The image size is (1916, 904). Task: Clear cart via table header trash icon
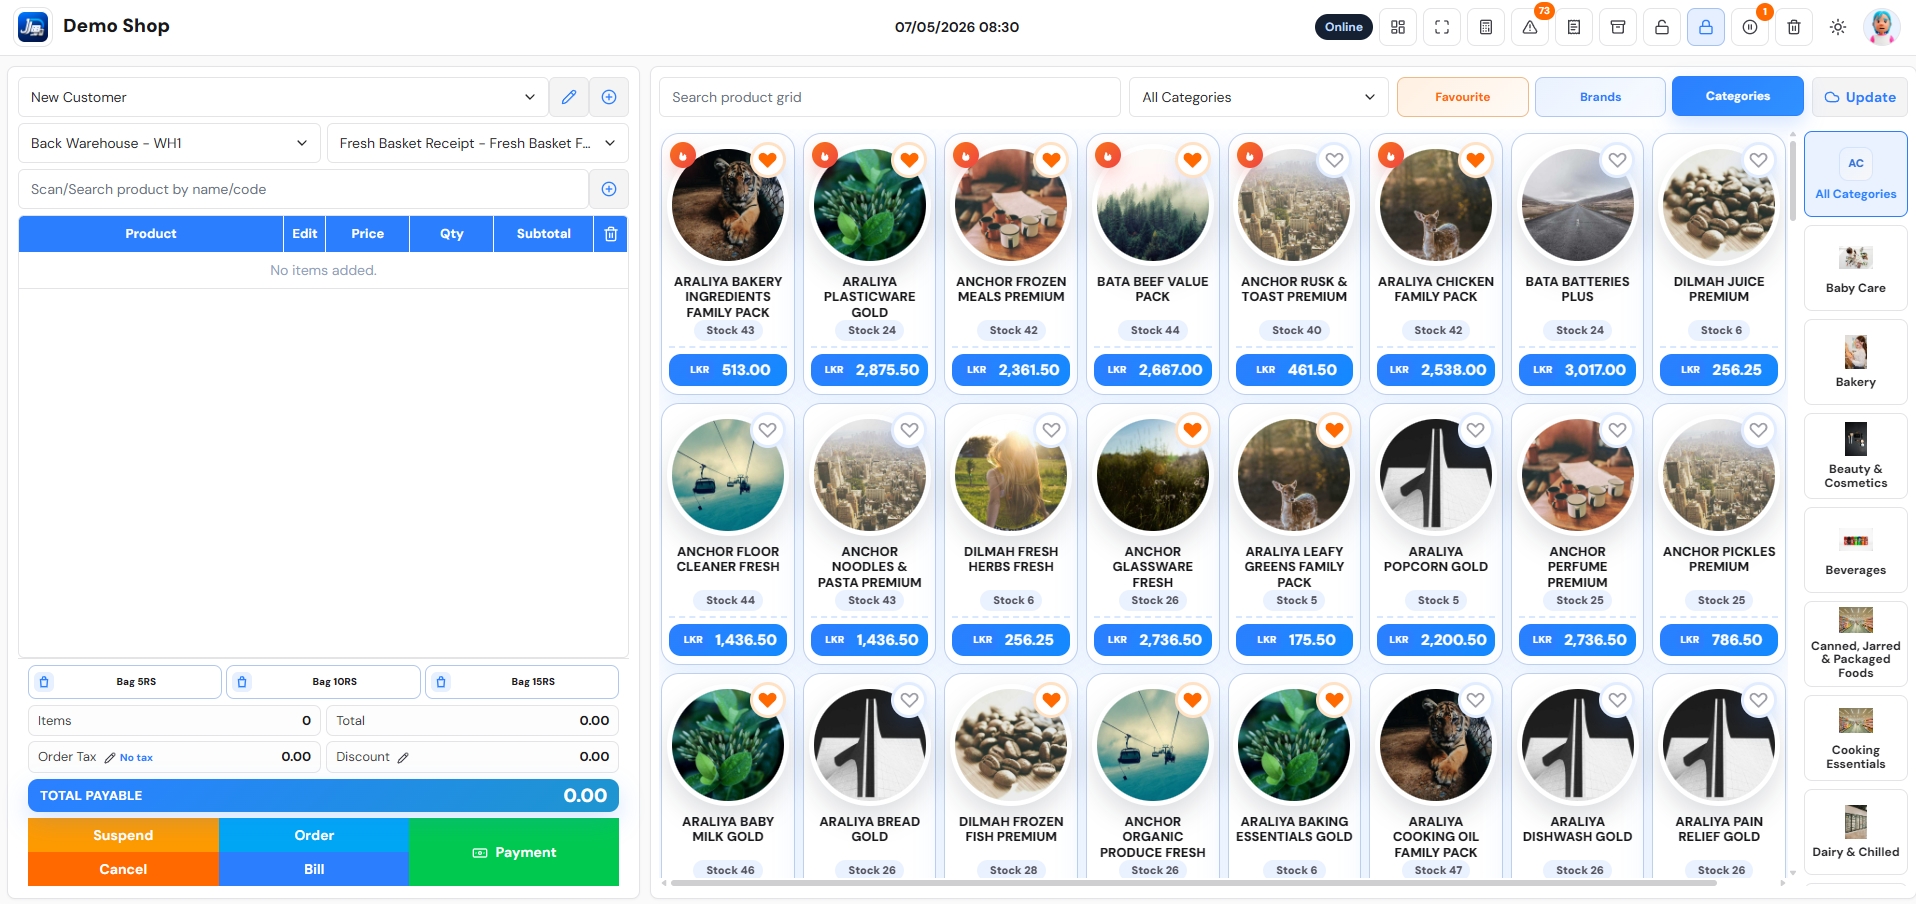coord(611,234)
